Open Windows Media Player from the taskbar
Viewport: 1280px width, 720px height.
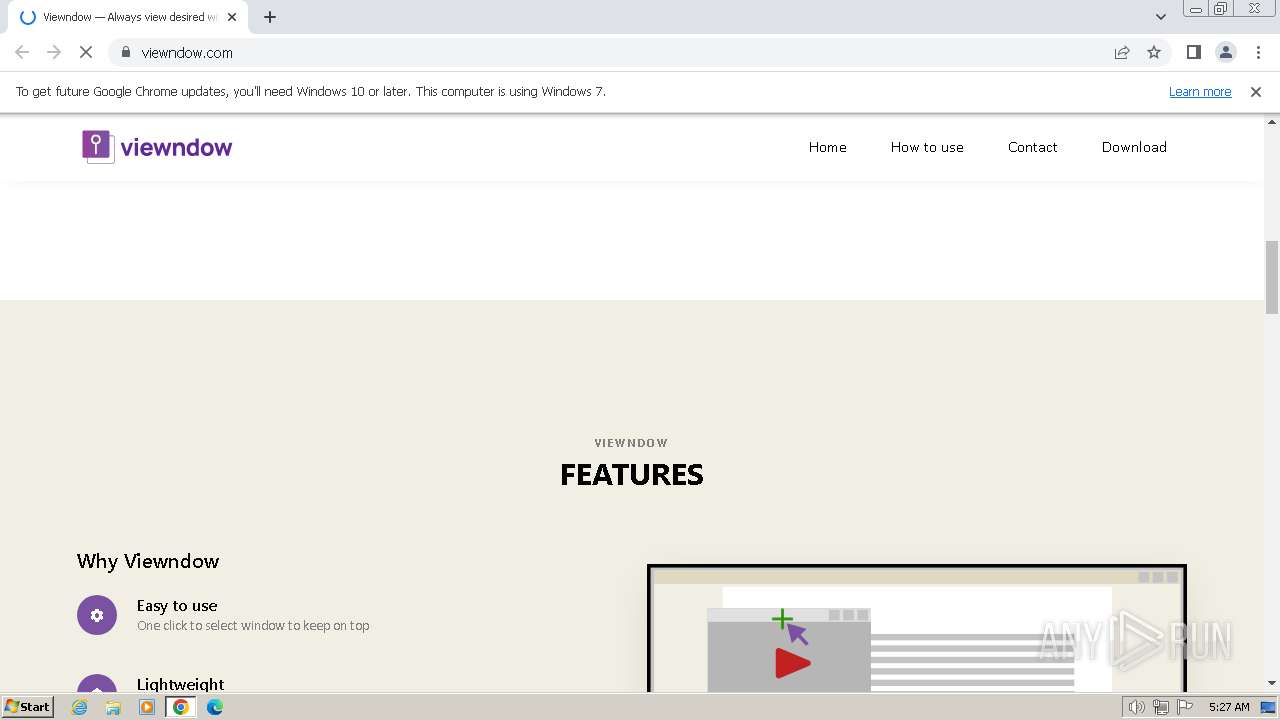pyautogui.click(x=147, y=707)
